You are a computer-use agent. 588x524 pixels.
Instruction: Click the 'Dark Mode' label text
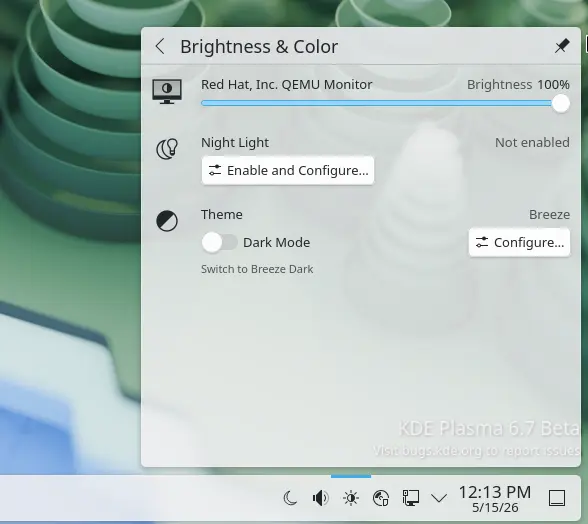(x=276, y=243)
